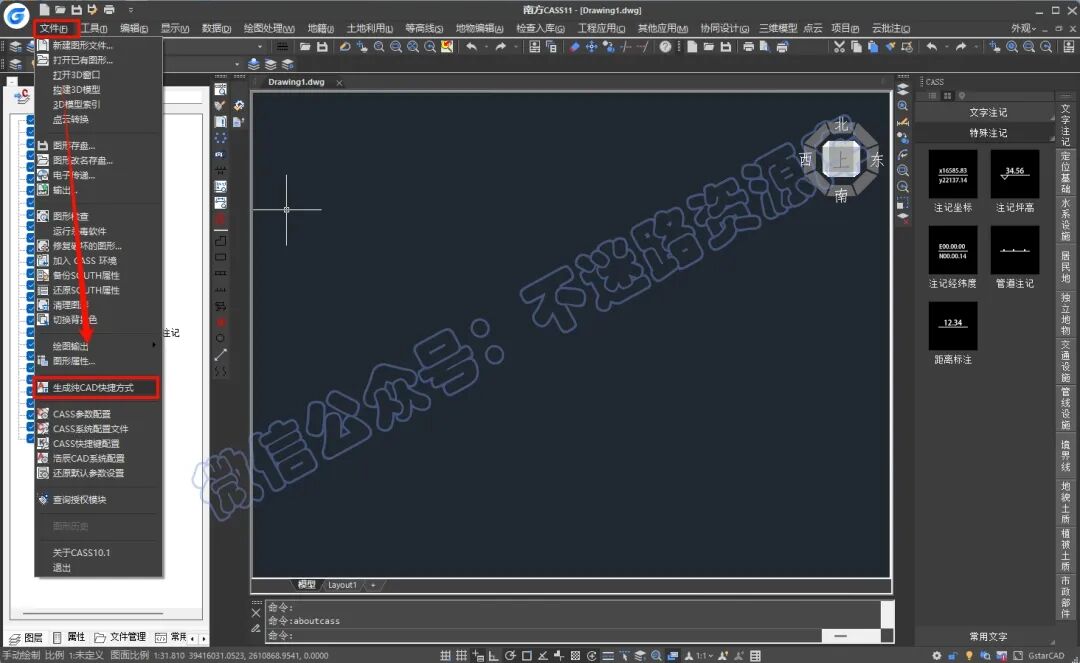Click the command line input field
Image resolution: width=1080 pixels, height=663 pixels.
tap(544, 635)
